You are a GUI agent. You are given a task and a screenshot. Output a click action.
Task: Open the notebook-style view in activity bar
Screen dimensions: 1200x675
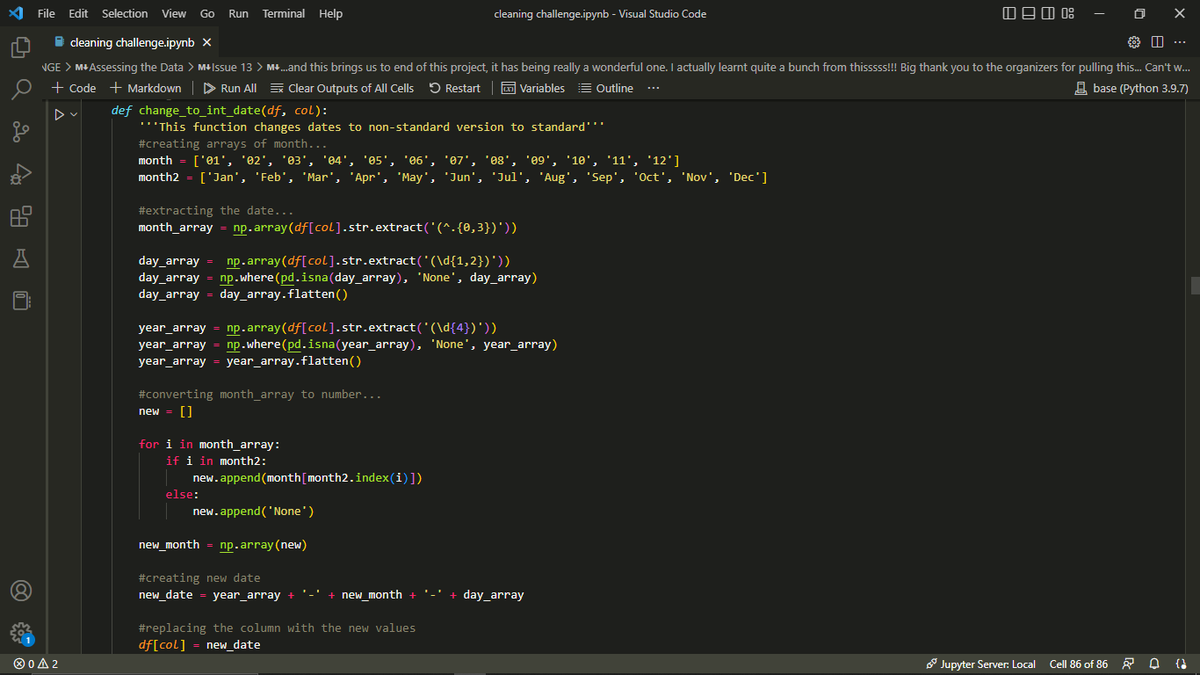click(x=21, y=300)
